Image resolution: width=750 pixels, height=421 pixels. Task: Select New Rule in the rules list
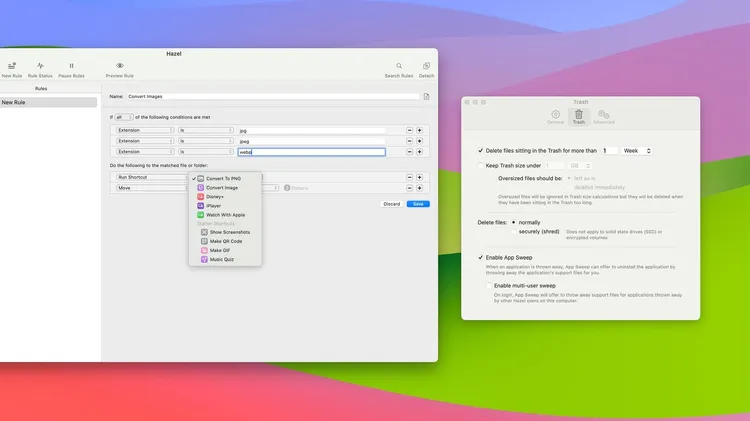48,102
